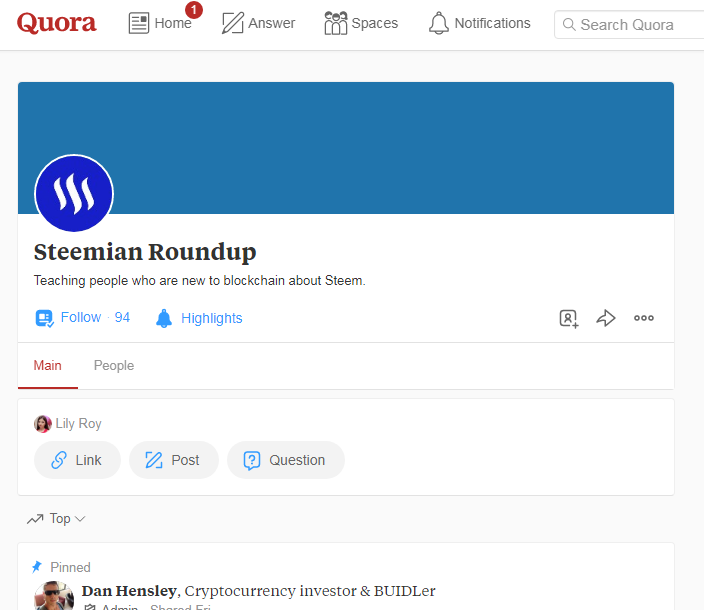Click the Follow icon with checkmark

[x=44, y=318]
